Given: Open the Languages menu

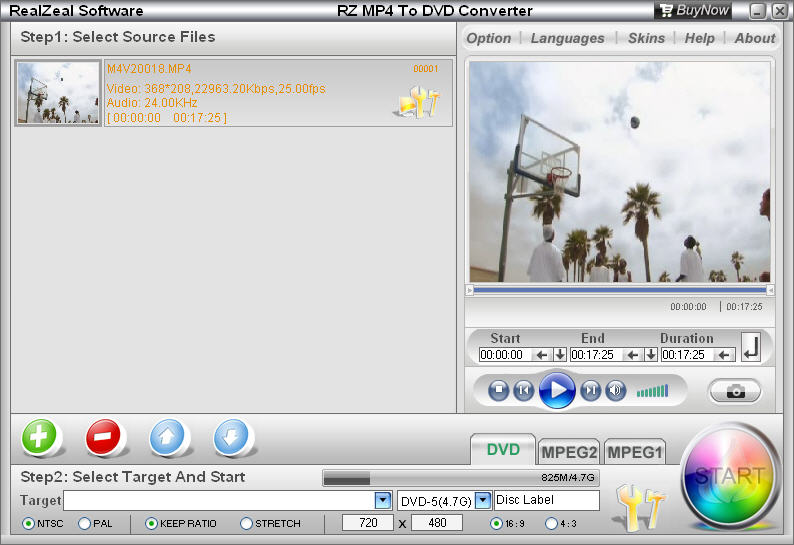Looking at the screenshot, I should [x=567, y=38].
